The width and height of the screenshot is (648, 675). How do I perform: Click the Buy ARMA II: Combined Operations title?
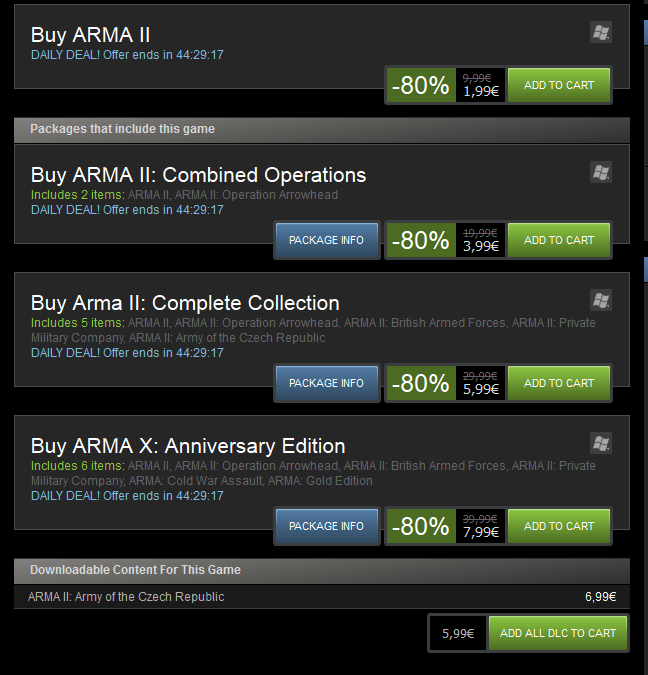click(198, 175)
